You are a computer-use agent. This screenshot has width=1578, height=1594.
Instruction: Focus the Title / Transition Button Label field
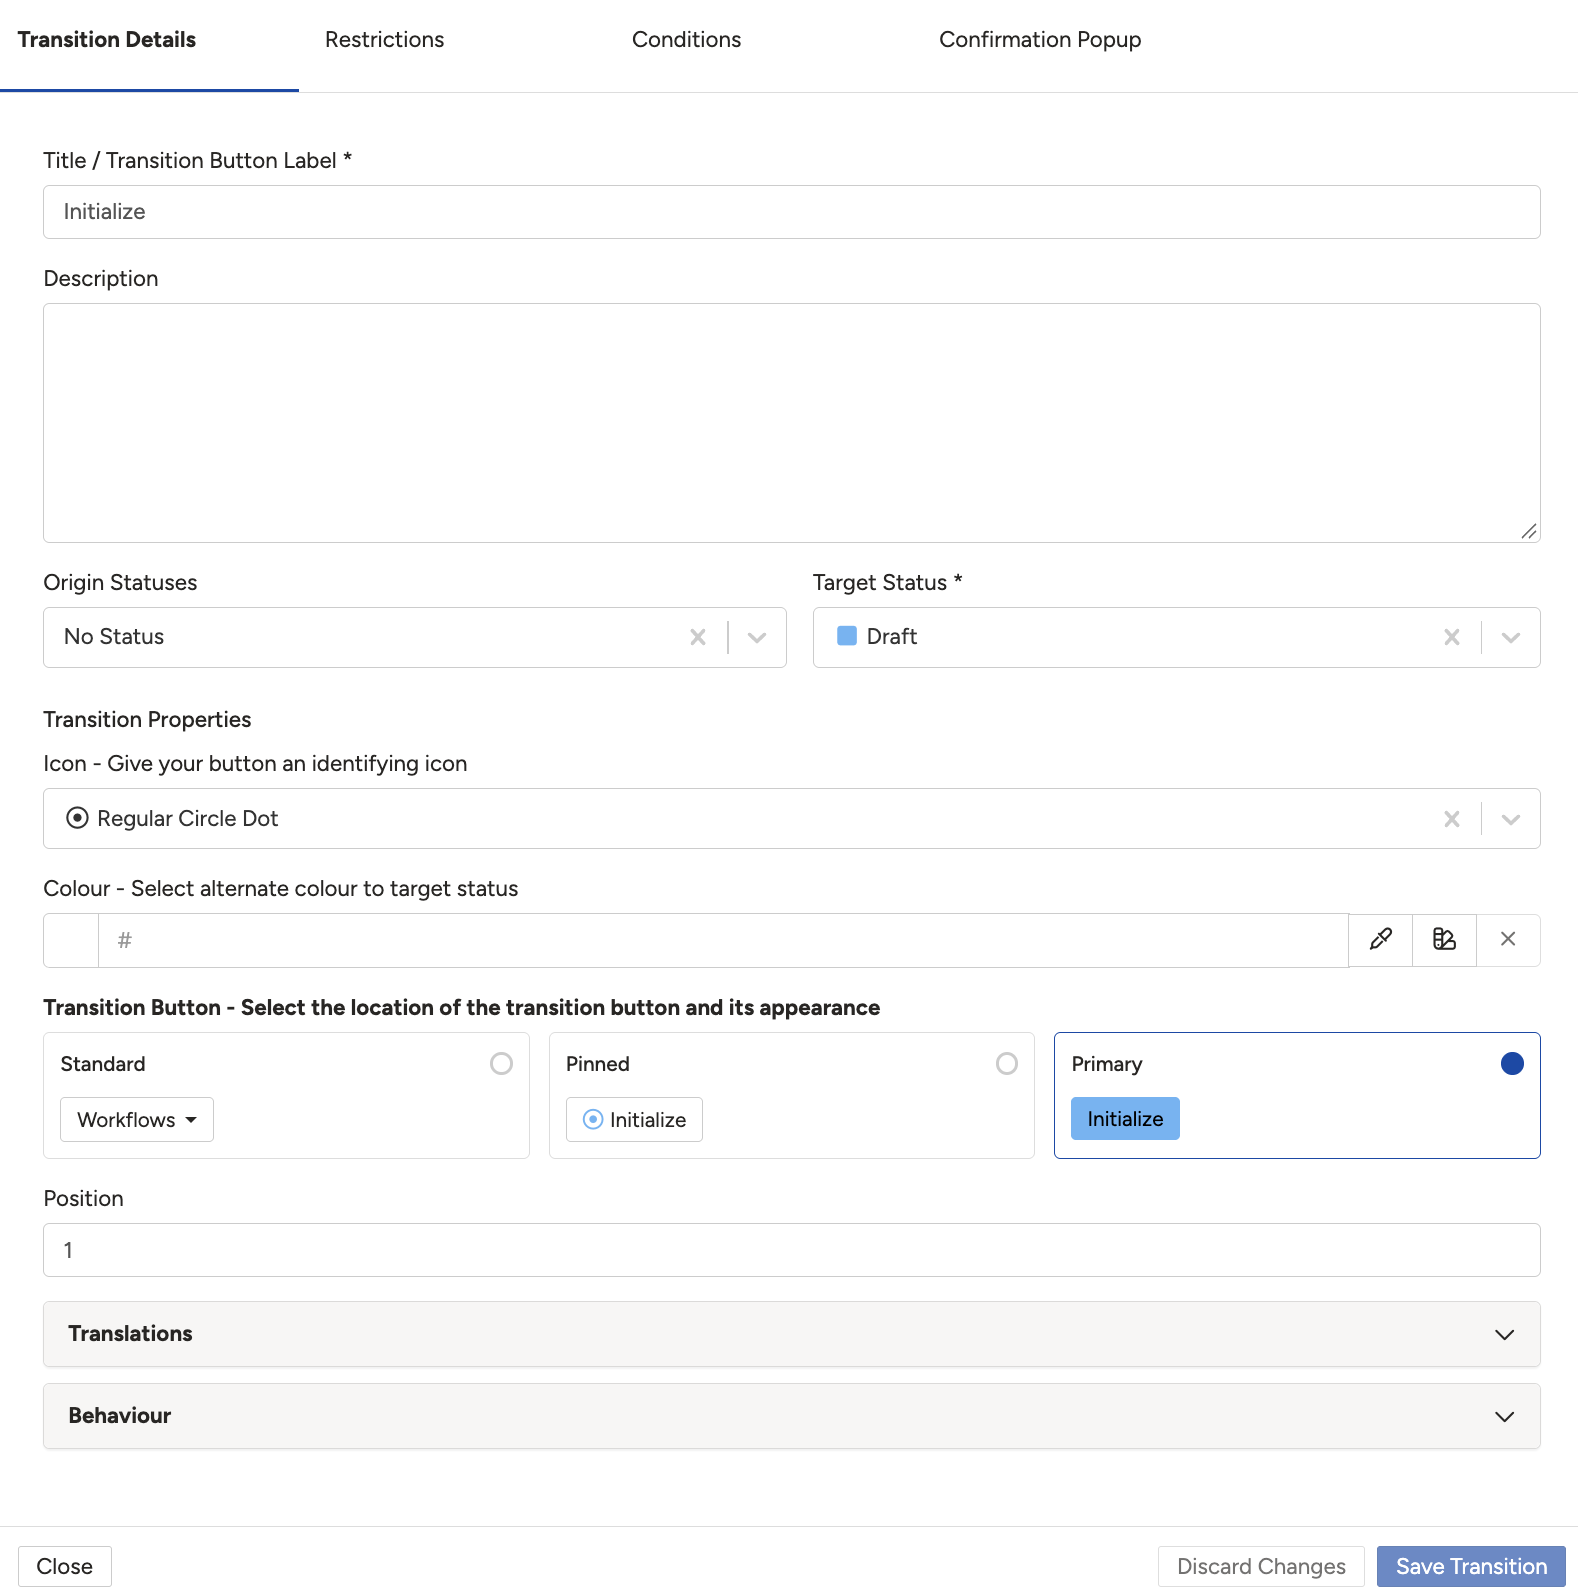[792, 212]
